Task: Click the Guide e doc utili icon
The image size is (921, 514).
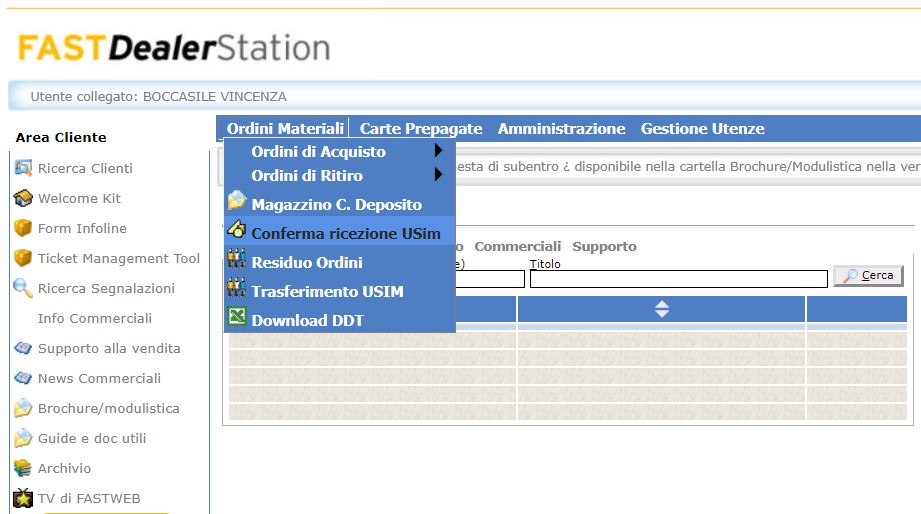Action: (x=23, y=438)
